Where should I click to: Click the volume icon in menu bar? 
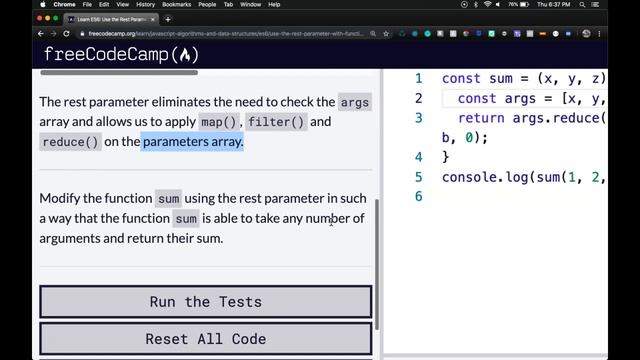[498, 4]
